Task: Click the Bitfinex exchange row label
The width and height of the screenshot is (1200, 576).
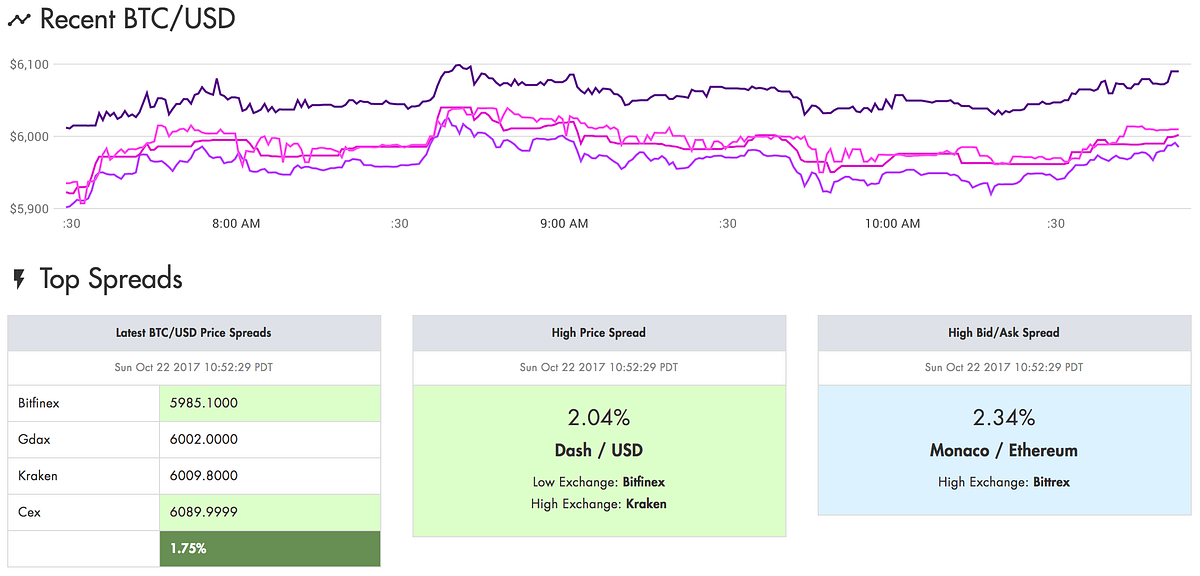Action: (x=39, y=403)
